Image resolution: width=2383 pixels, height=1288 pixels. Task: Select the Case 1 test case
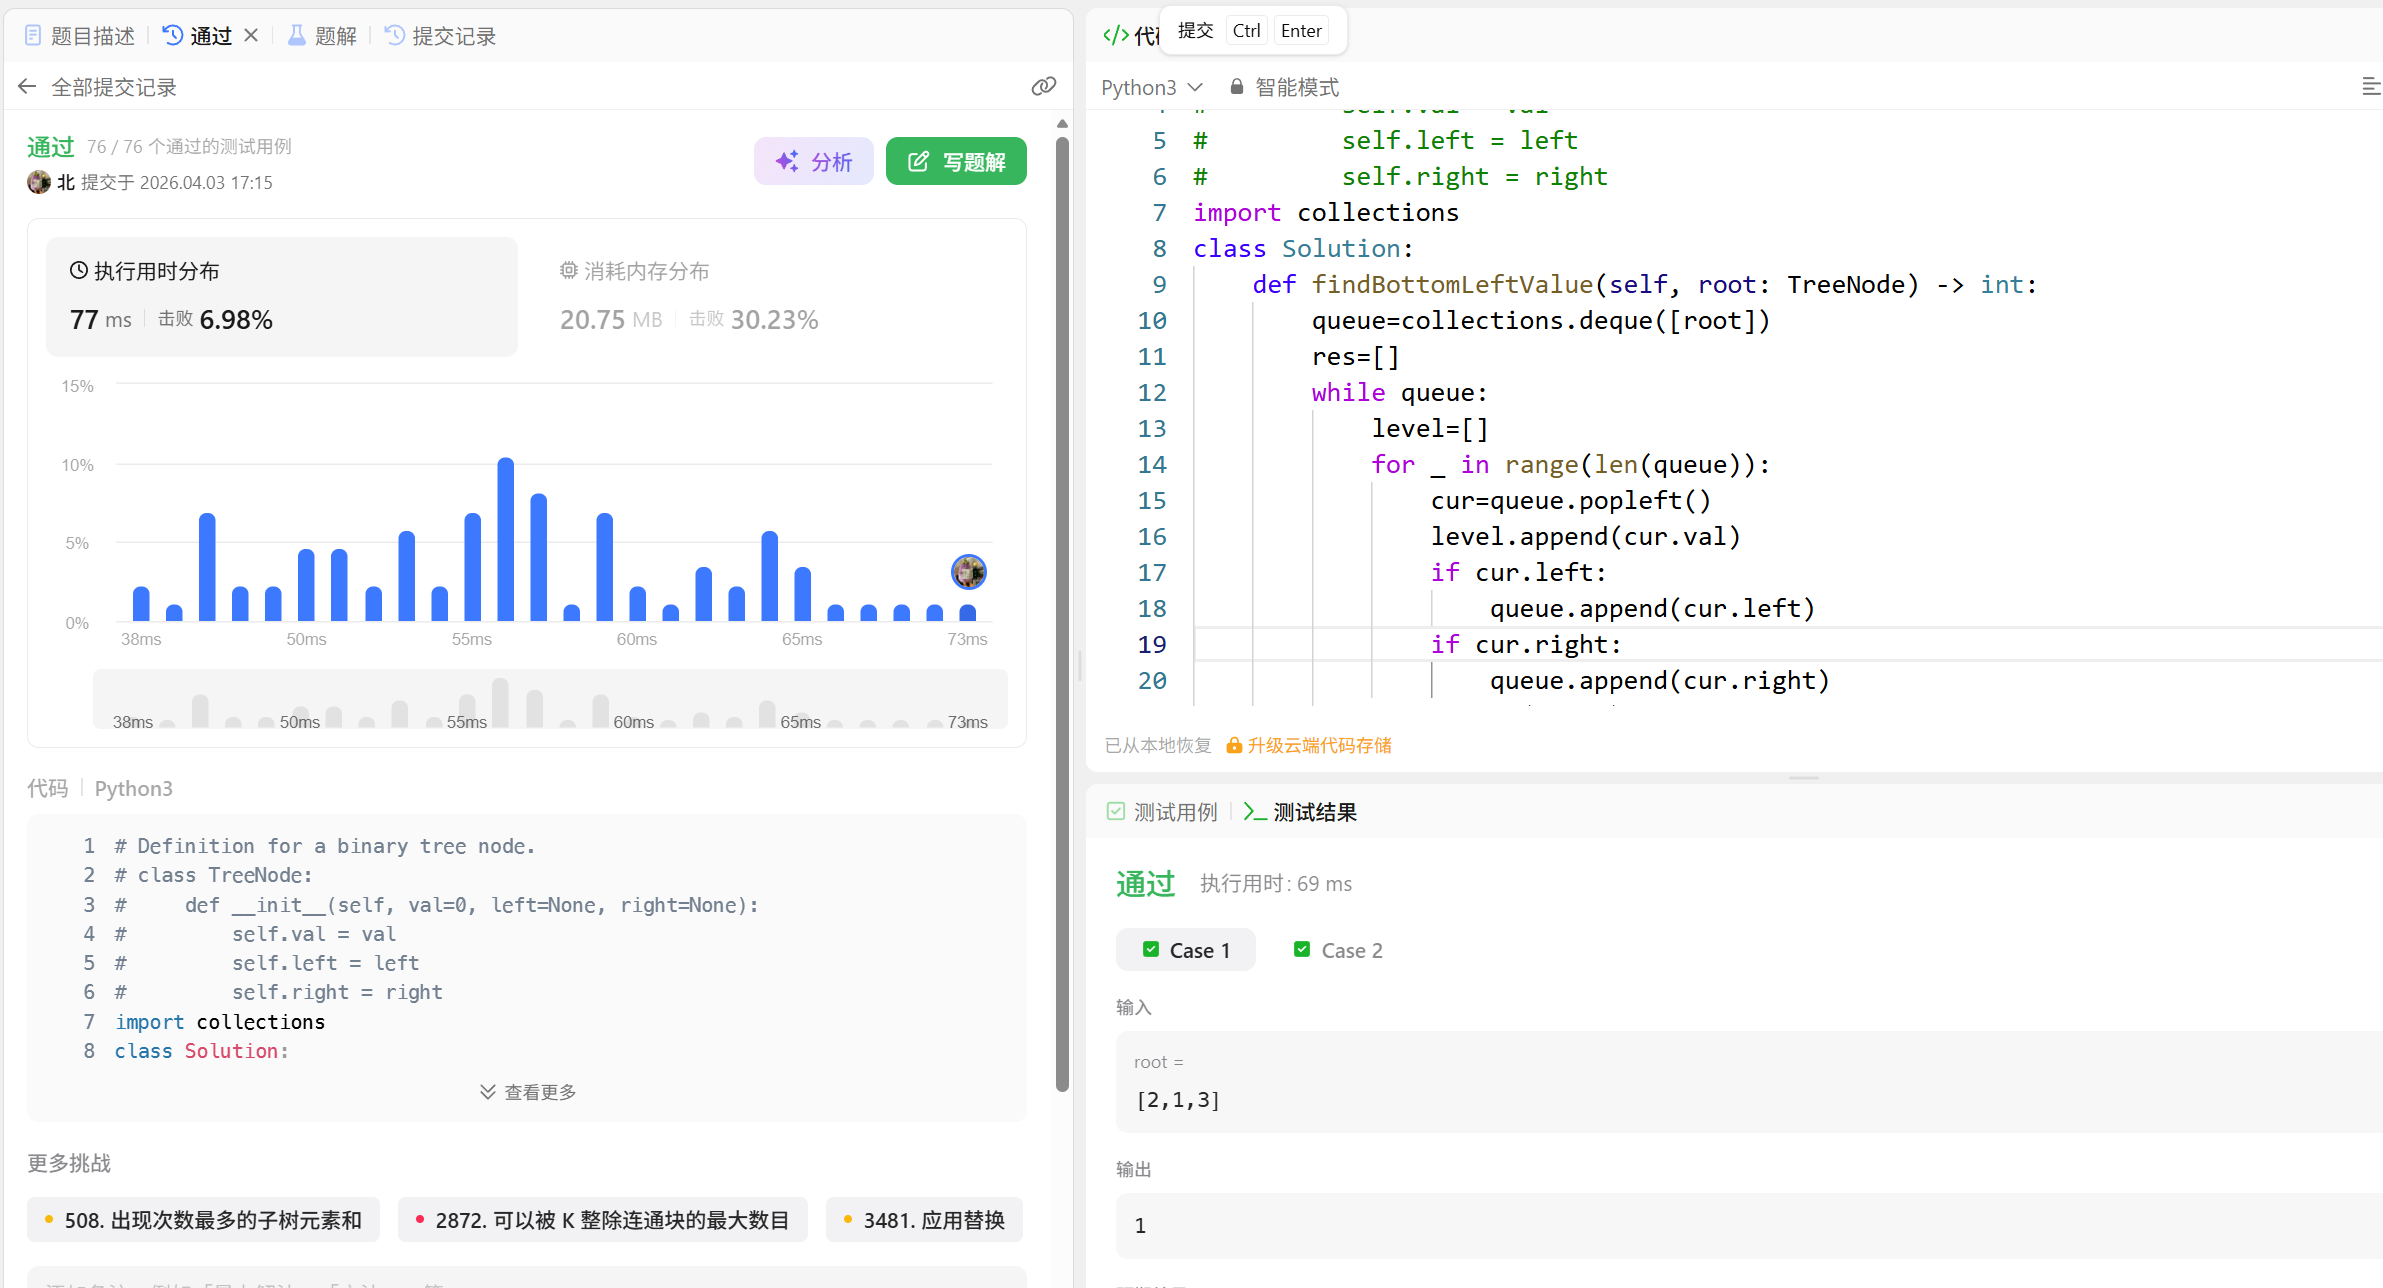(x=1186, y=950)
